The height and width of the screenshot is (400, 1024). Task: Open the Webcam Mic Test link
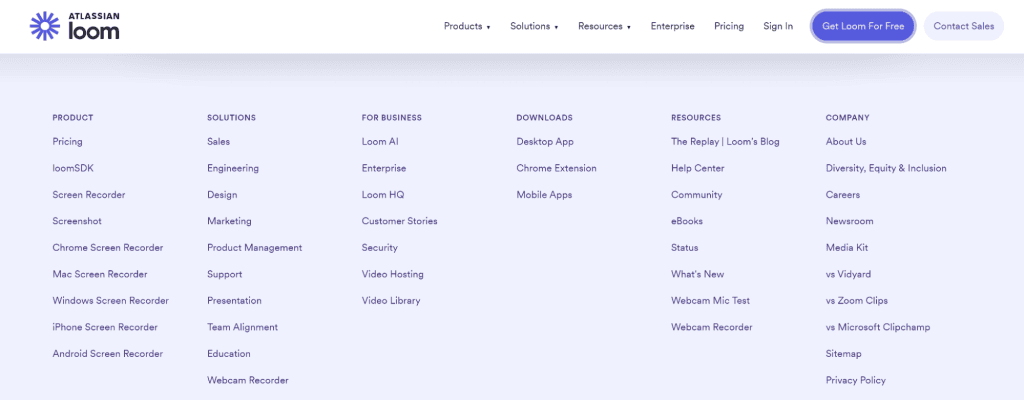710,301
